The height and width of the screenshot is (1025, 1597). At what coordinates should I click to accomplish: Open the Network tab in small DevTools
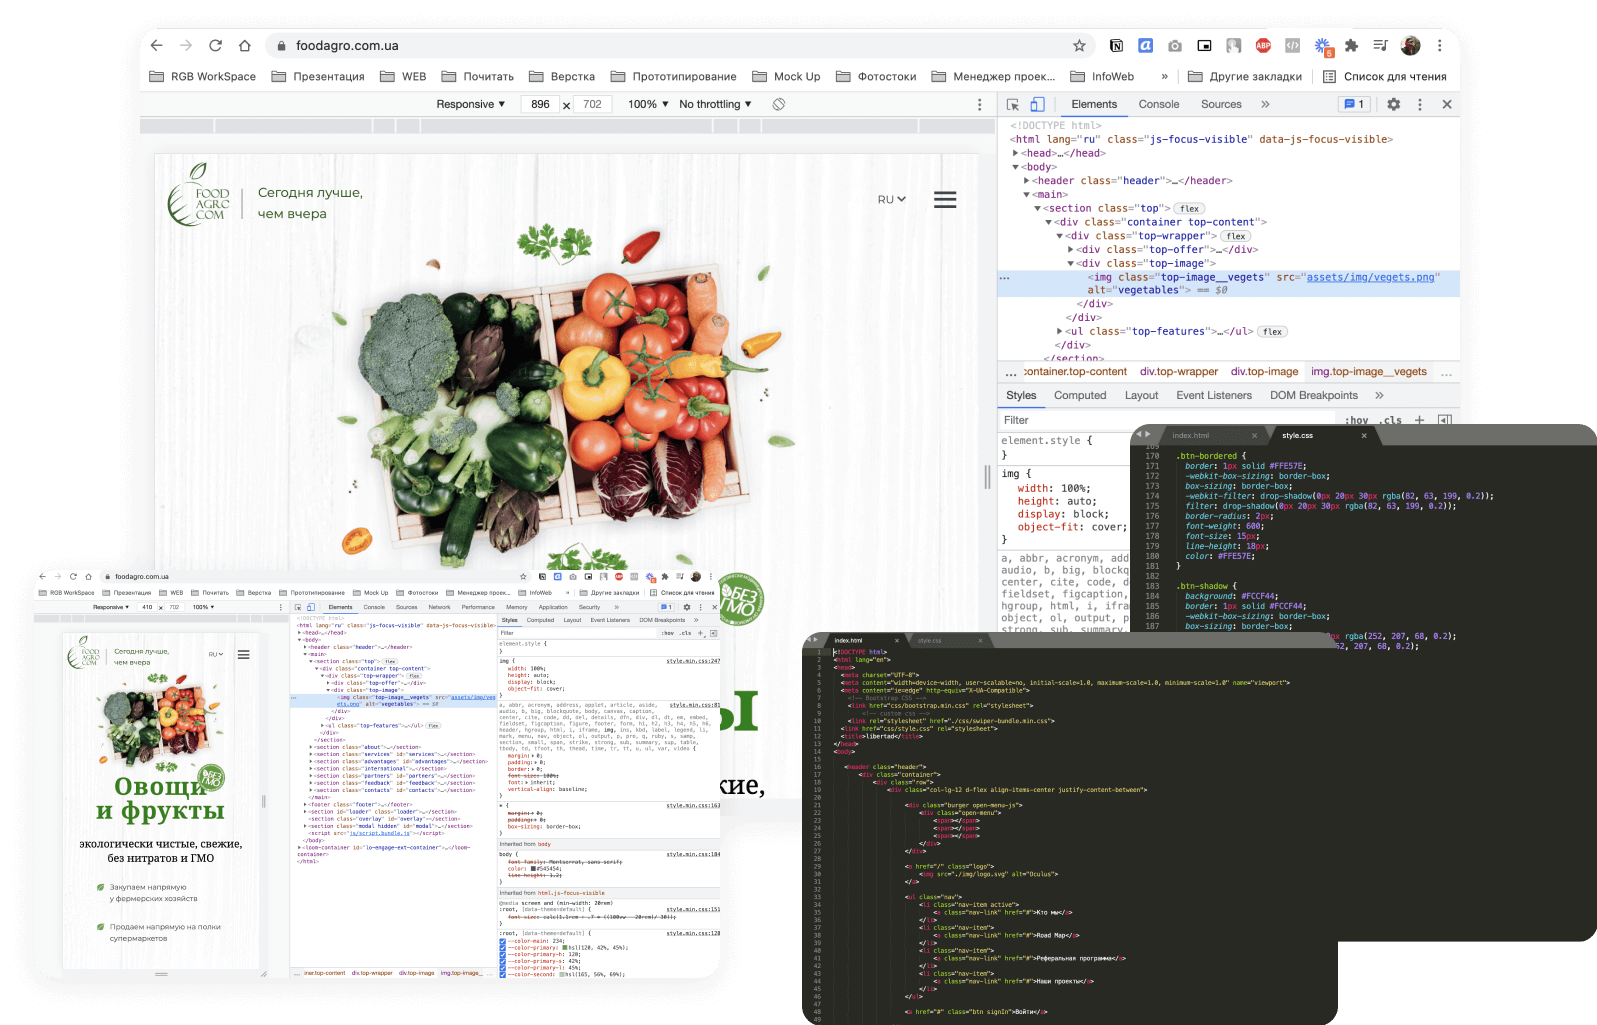[439, 607]
